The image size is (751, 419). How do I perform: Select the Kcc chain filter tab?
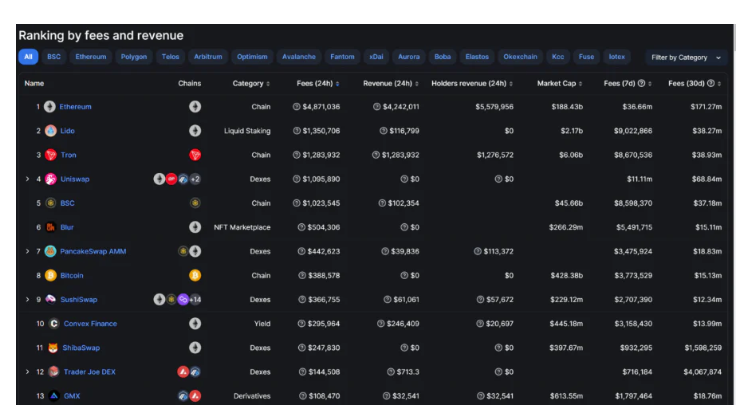point(558,57)
